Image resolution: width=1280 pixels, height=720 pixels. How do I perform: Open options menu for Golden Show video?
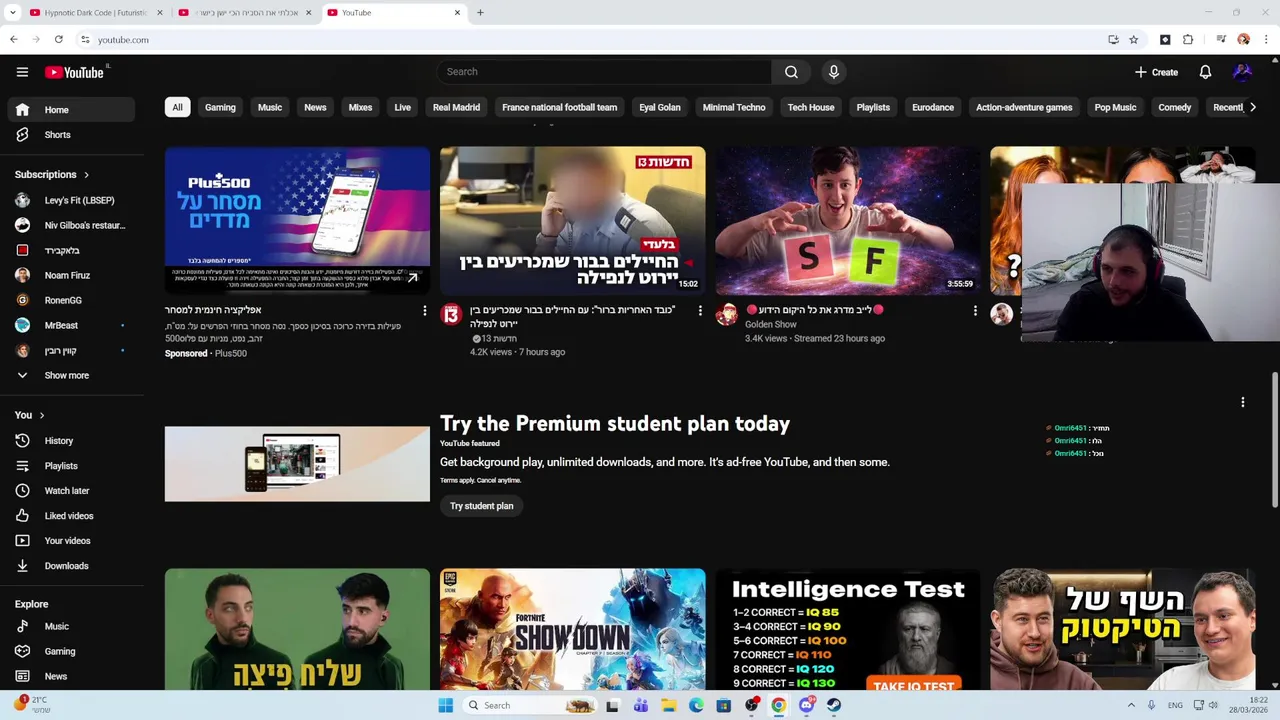975,311
